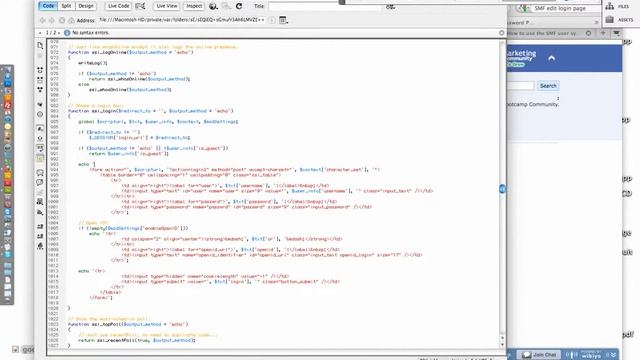Open the FILES panel
Screen dimensions: 640x360
[x=618, y=7]
